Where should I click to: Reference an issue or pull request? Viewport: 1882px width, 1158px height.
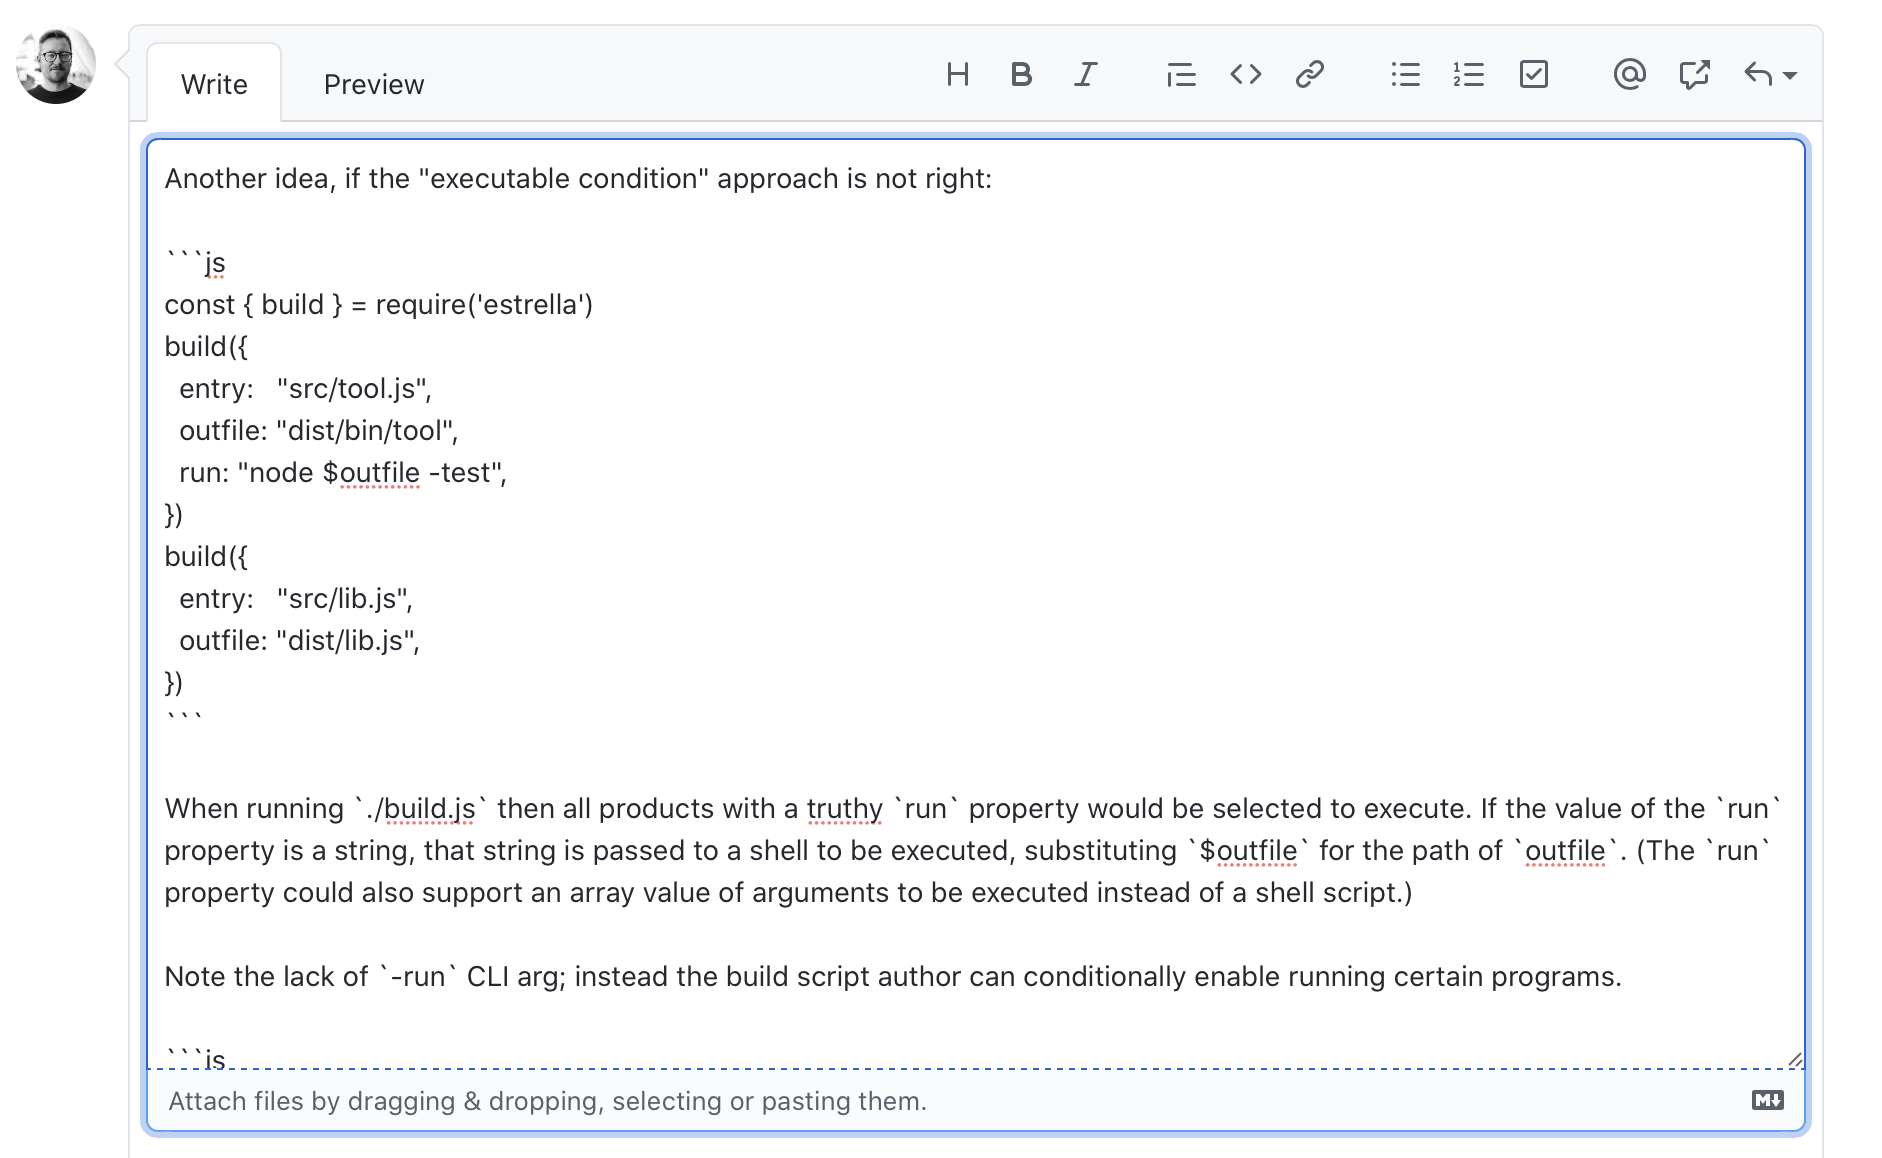pos(1694,74)
